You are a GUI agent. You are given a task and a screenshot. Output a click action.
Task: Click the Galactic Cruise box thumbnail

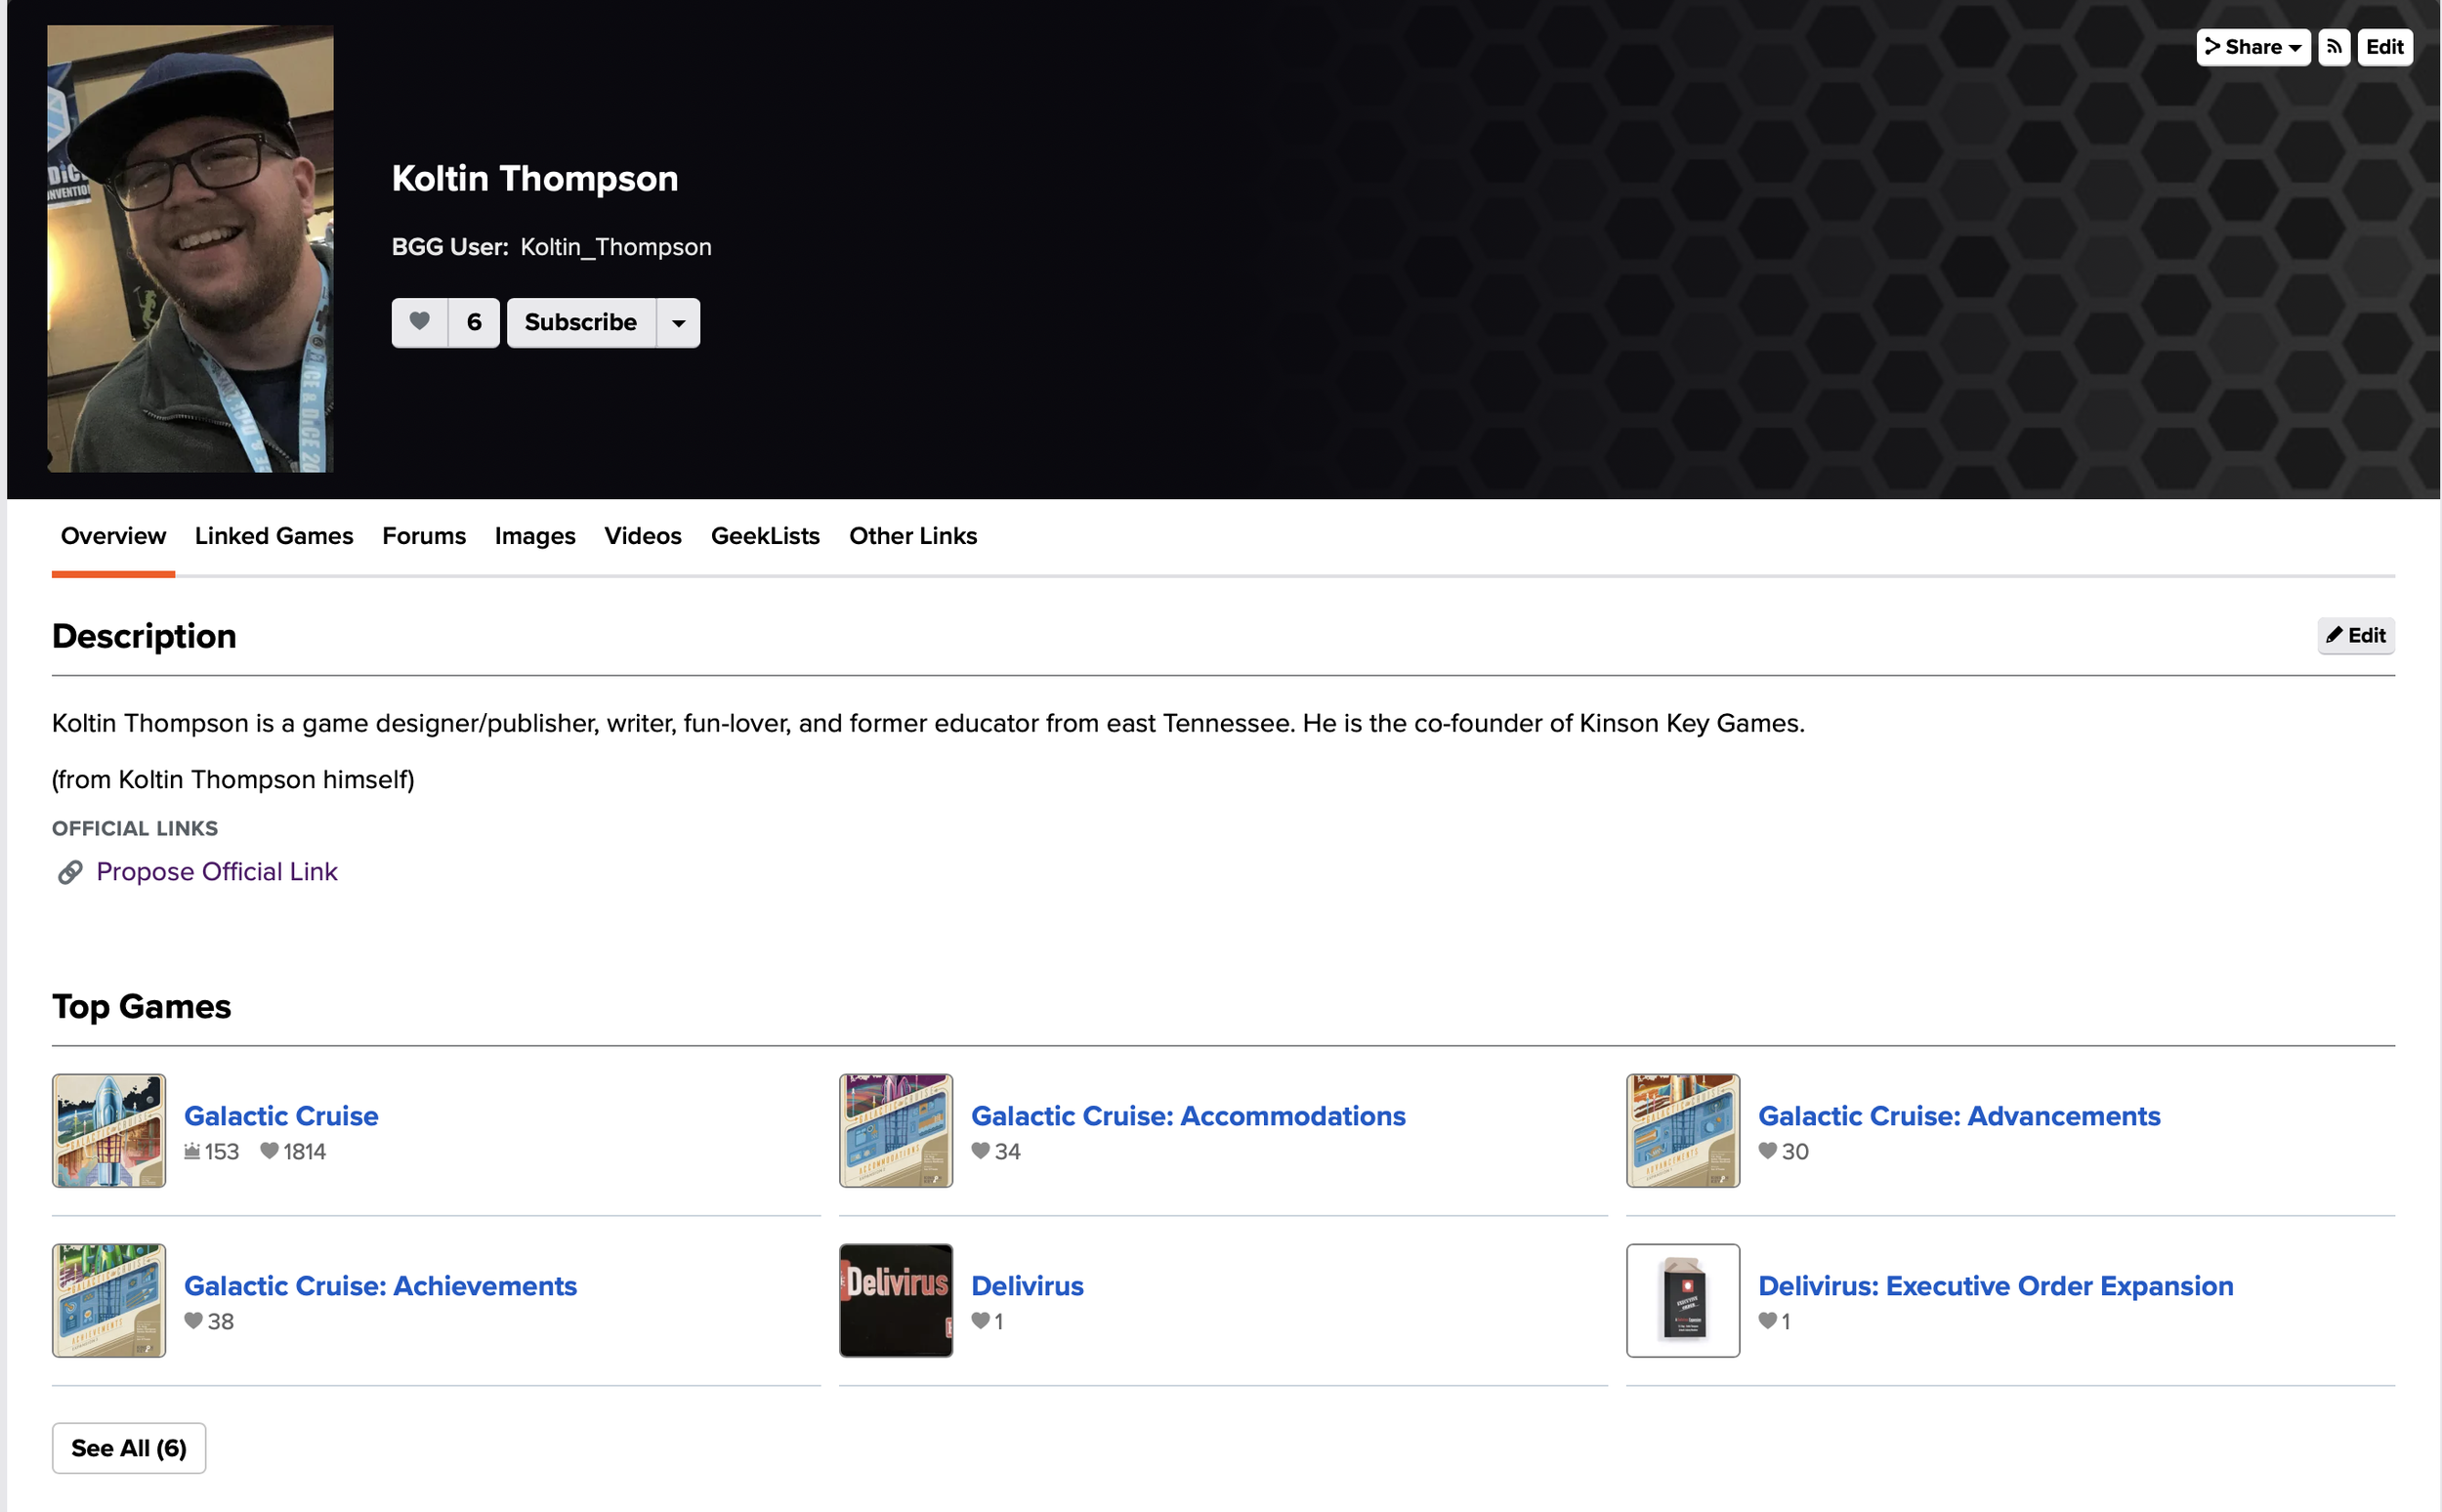[109, 1130]
